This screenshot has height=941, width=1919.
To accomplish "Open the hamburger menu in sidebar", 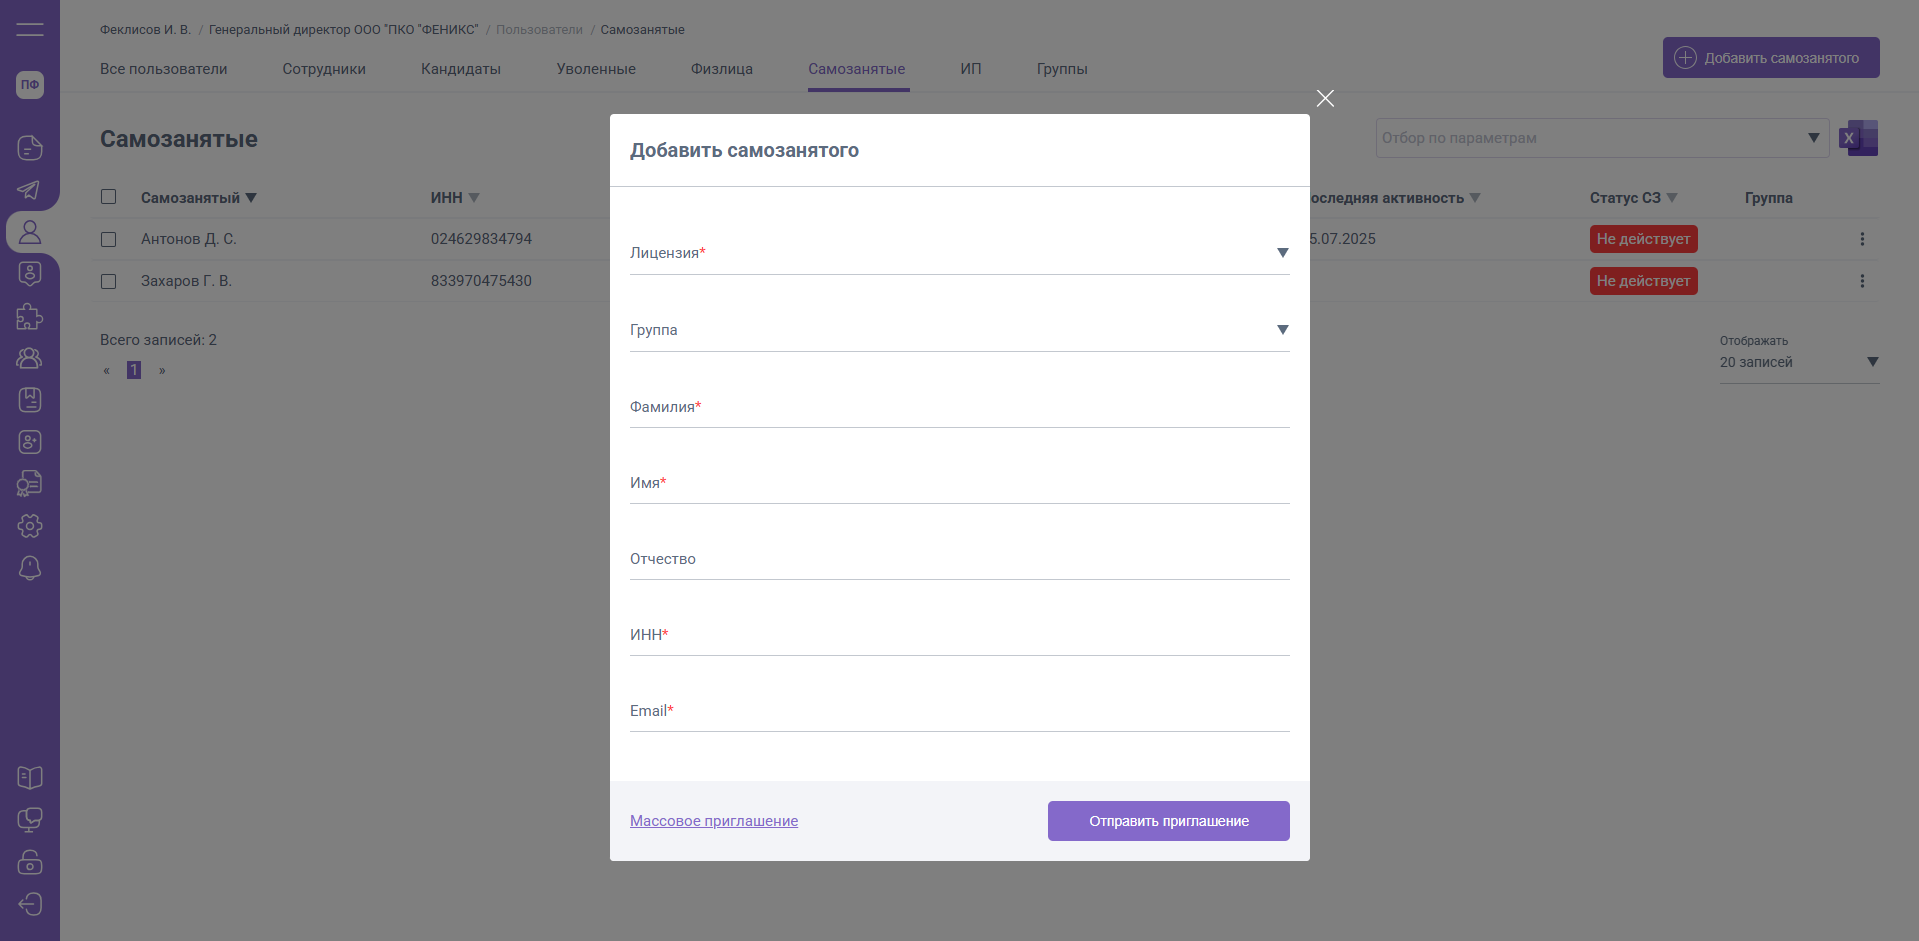I will click(x=30, y=29).
